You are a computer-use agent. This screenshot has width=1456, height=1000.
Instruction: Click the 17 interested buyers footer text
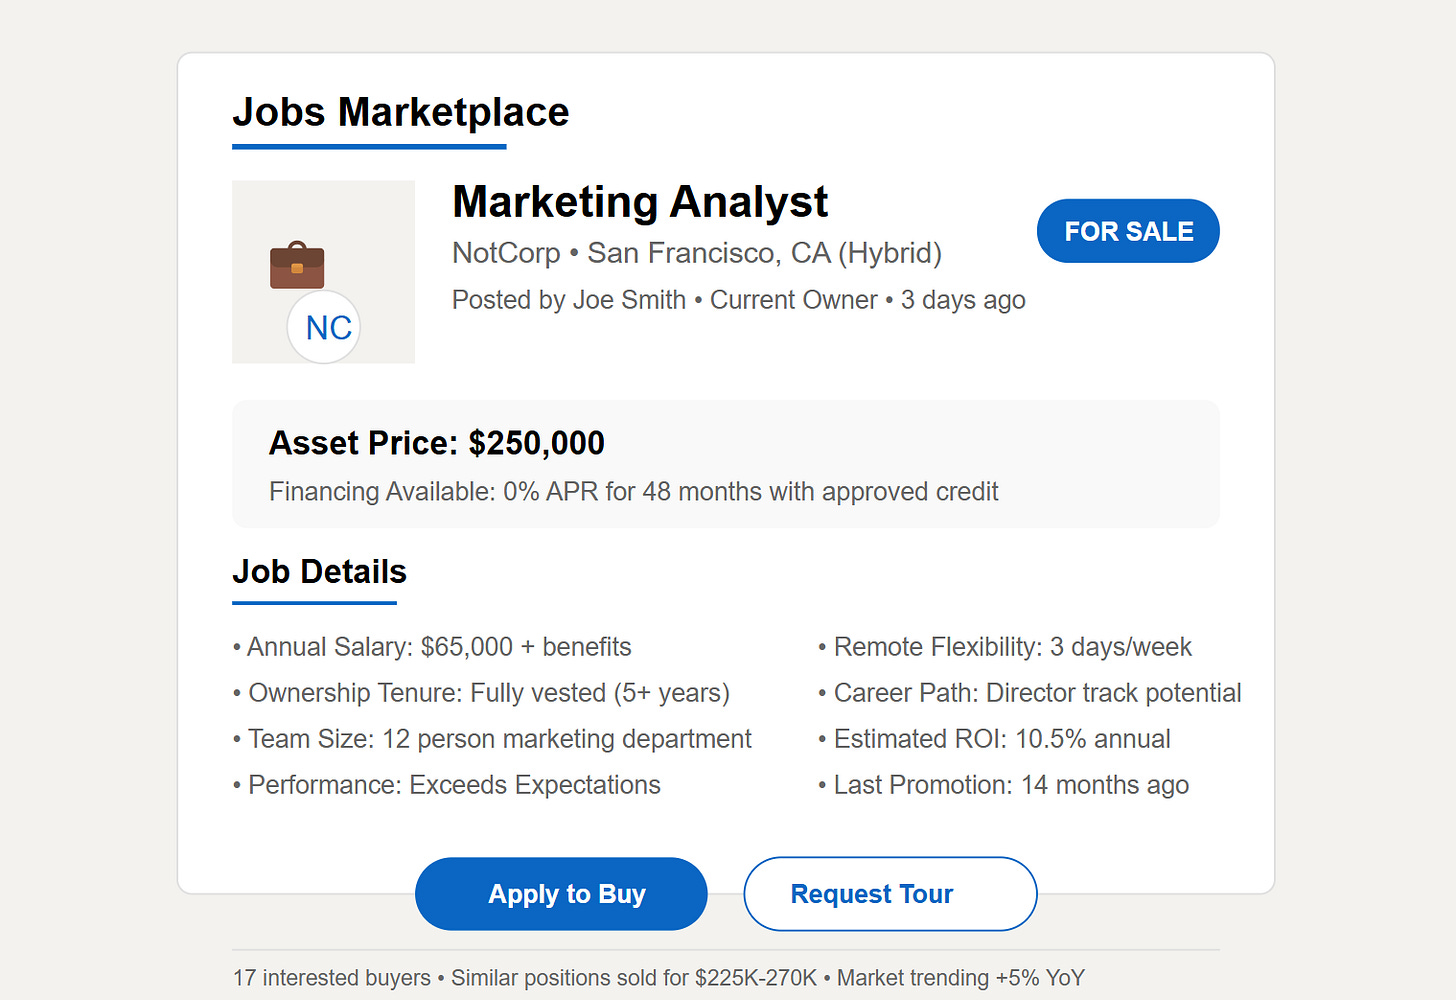[x=659, y=978]
